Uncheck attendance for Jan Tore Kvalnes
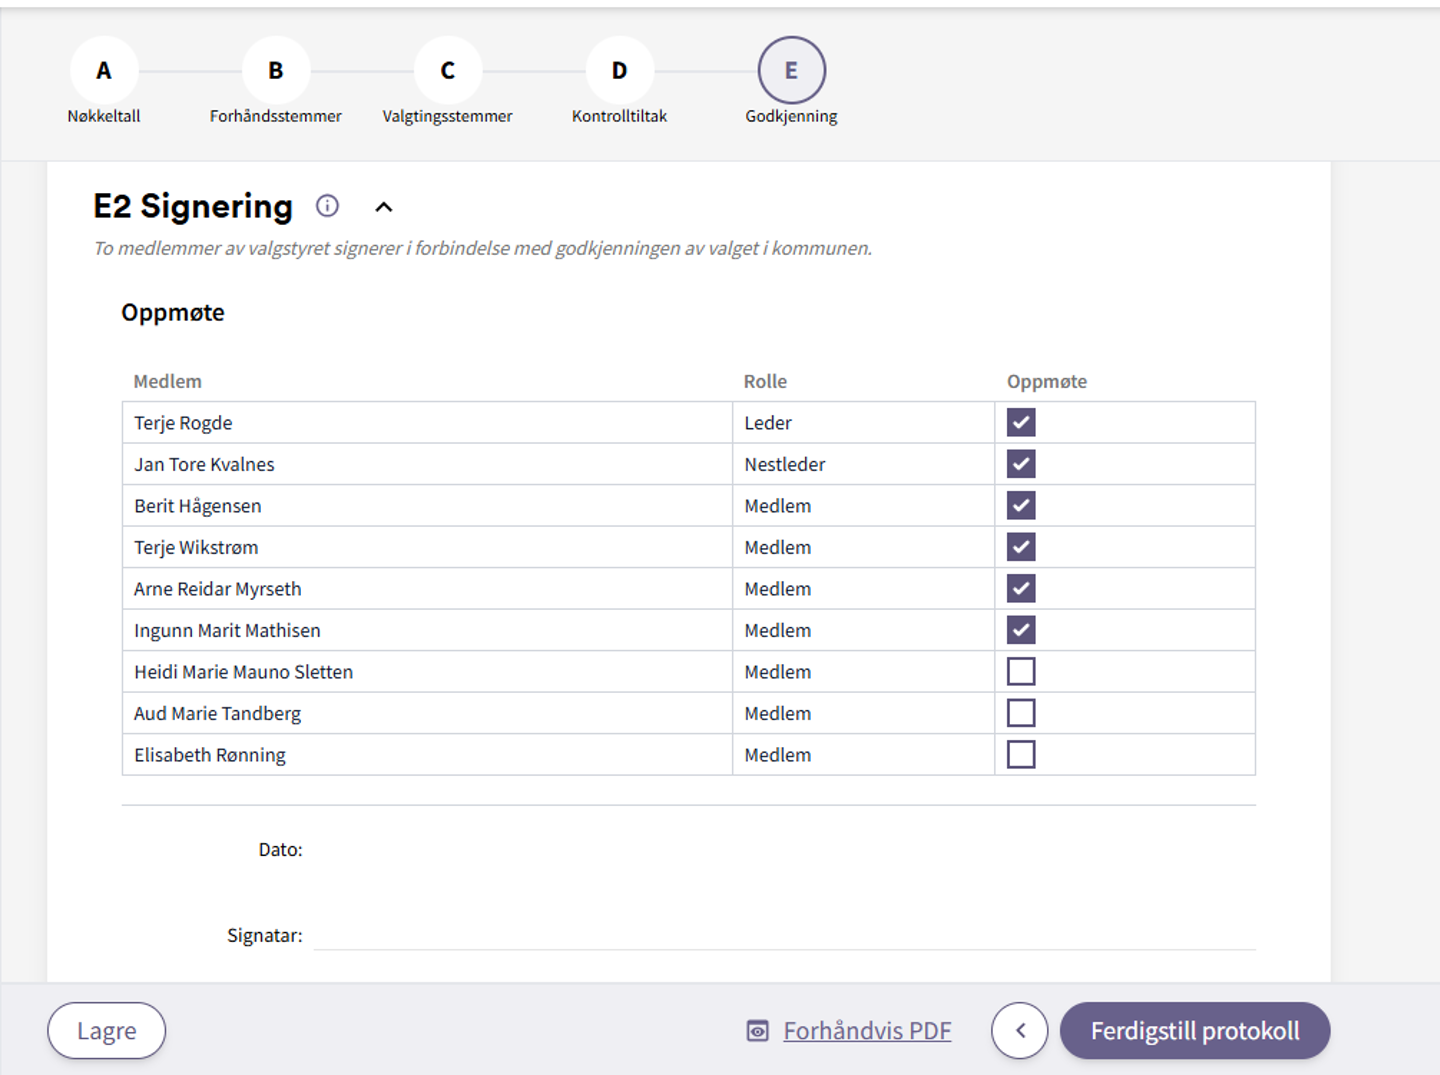The image size is (1440, 1075). click(x=1021, y=464)
